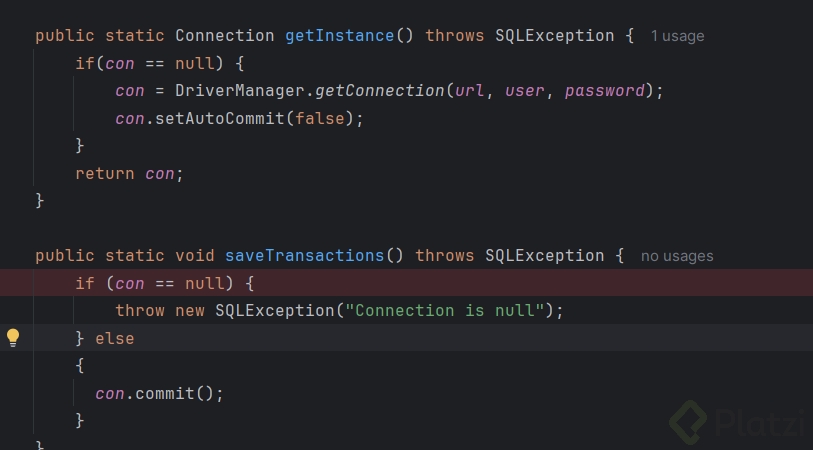813x450 pixels.
Task: Click the getConnection method call
Action: coord(379,91)
